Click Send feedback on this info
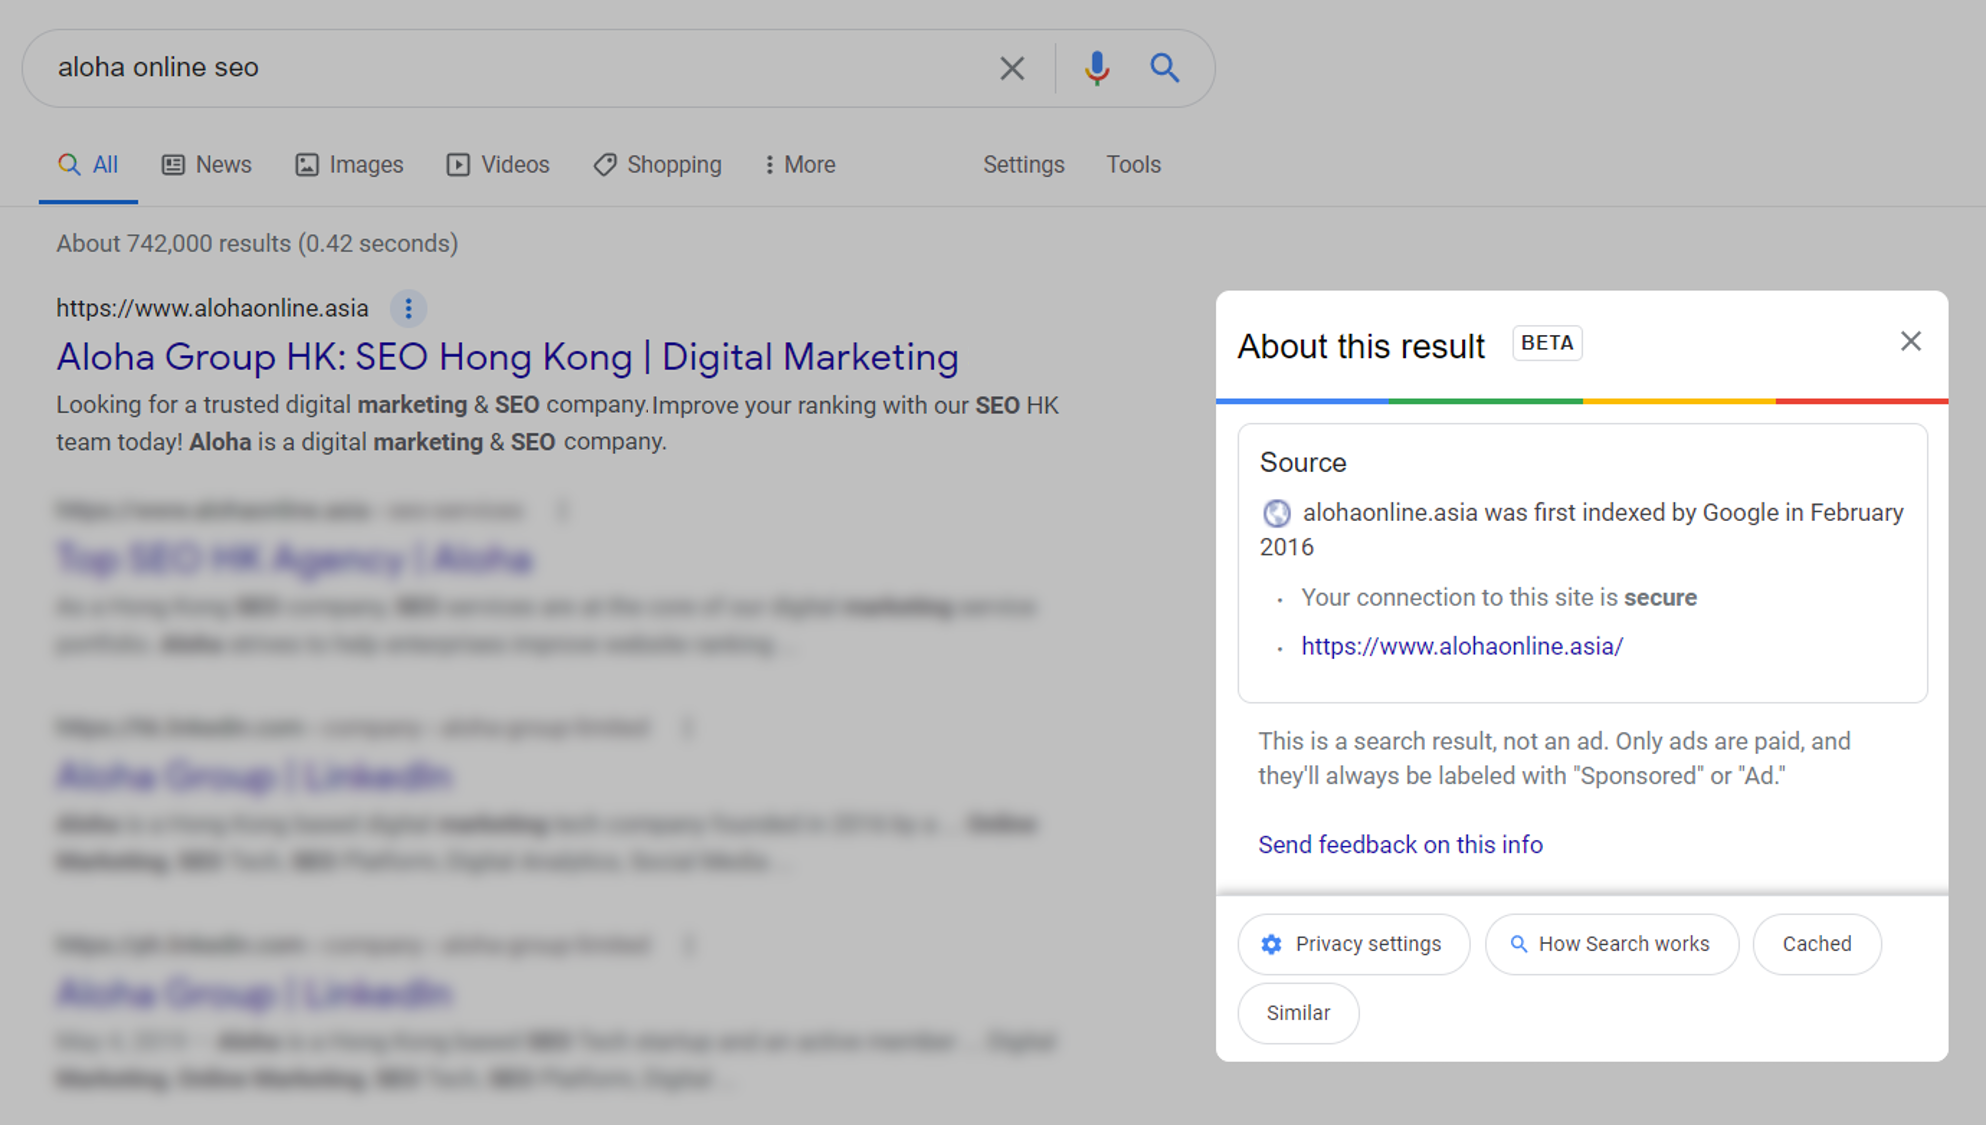This screenshot has height=1125, width=1986. click(1400, 845)
